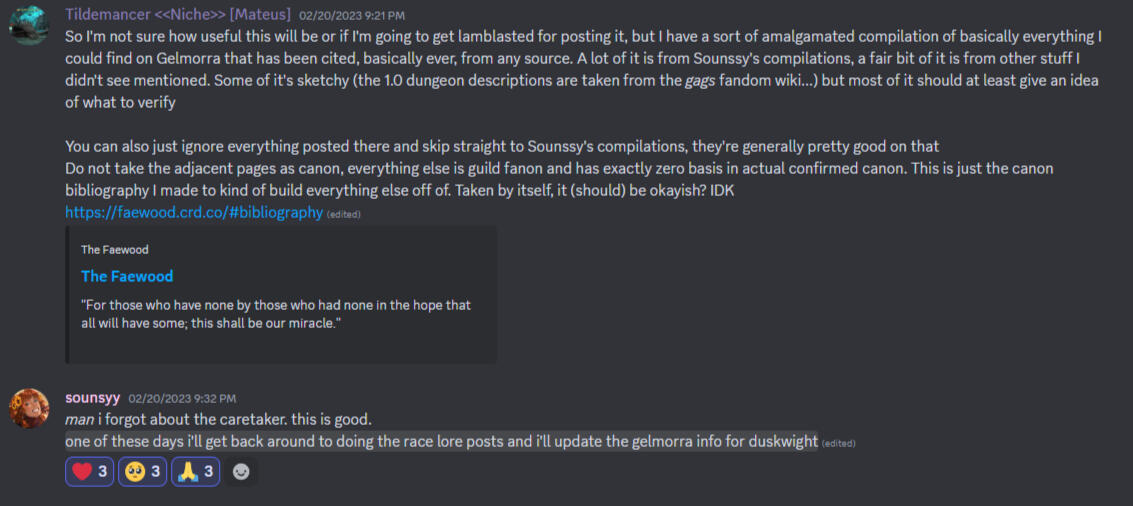
Task: Click the (edited) label after "duskwight"
Action: [838, 443]
